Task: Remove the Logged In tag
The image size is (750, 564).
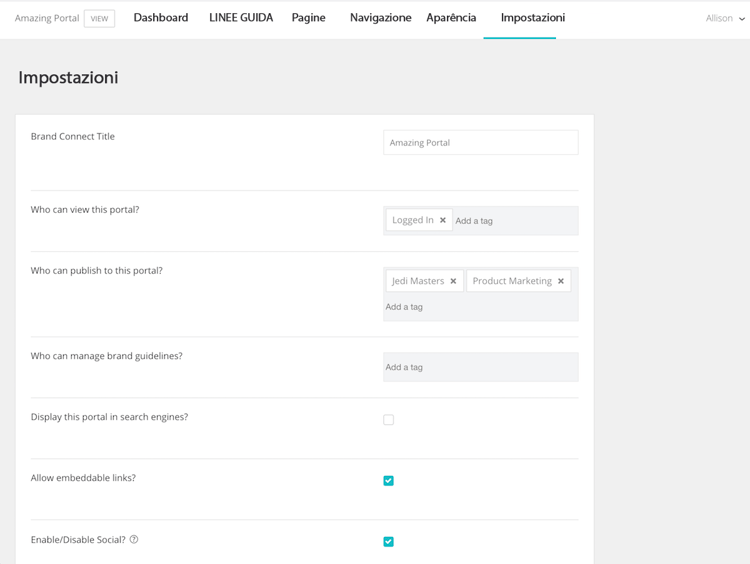Action: (443, 221)
